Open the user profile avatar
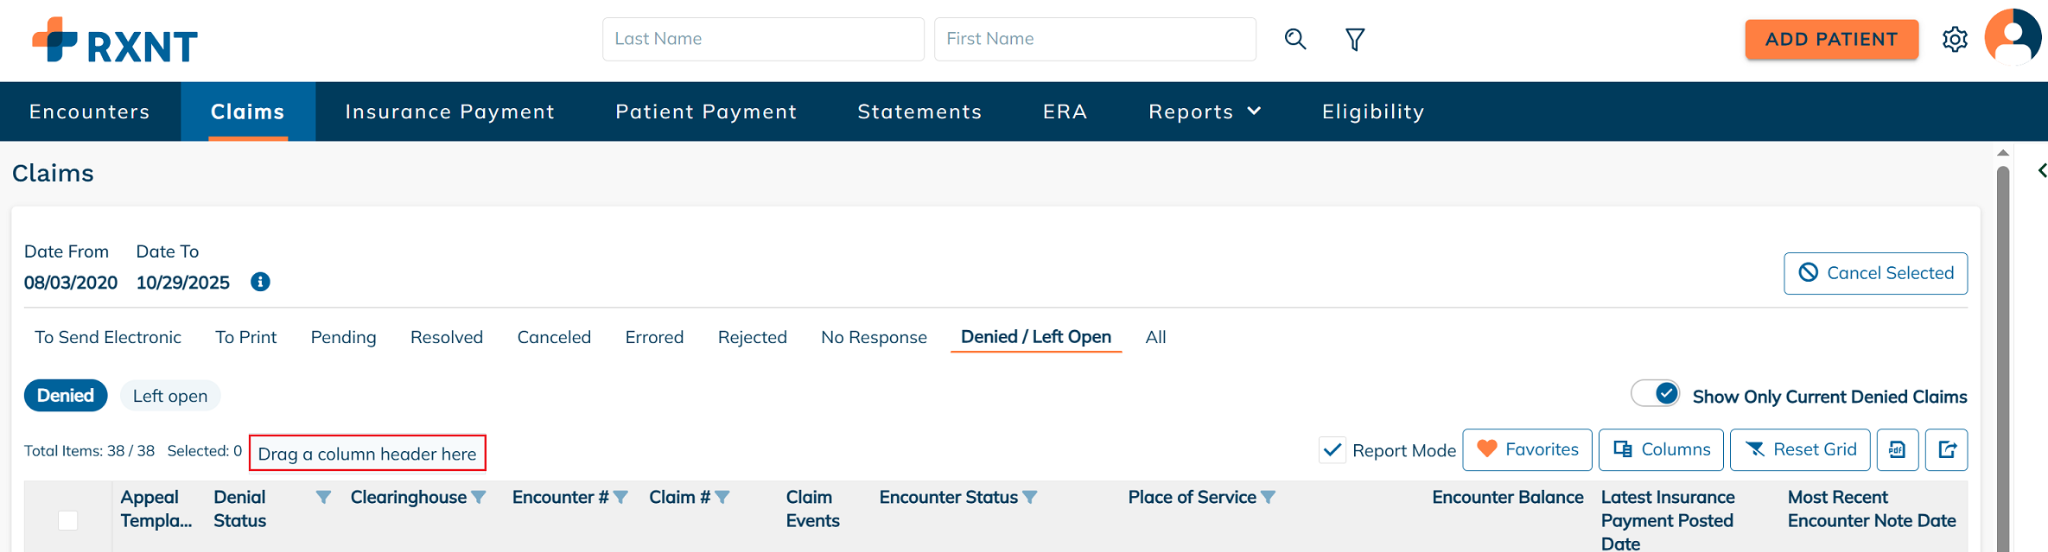Viewport: 2048px width, 552px height. [x=2012, y=37]
